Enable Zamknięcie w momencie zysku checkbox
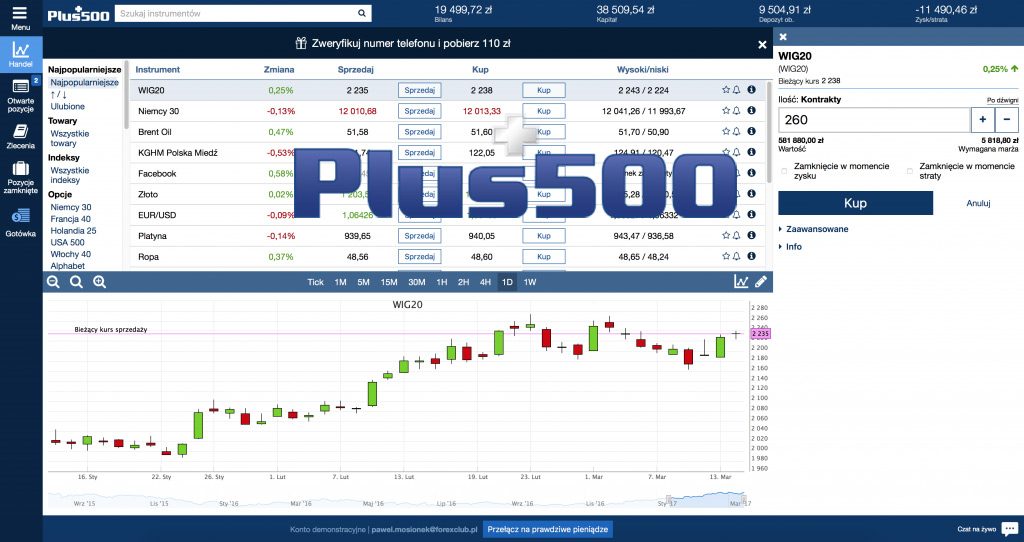Screen dimensions: 1024x542 click(785, 170)
